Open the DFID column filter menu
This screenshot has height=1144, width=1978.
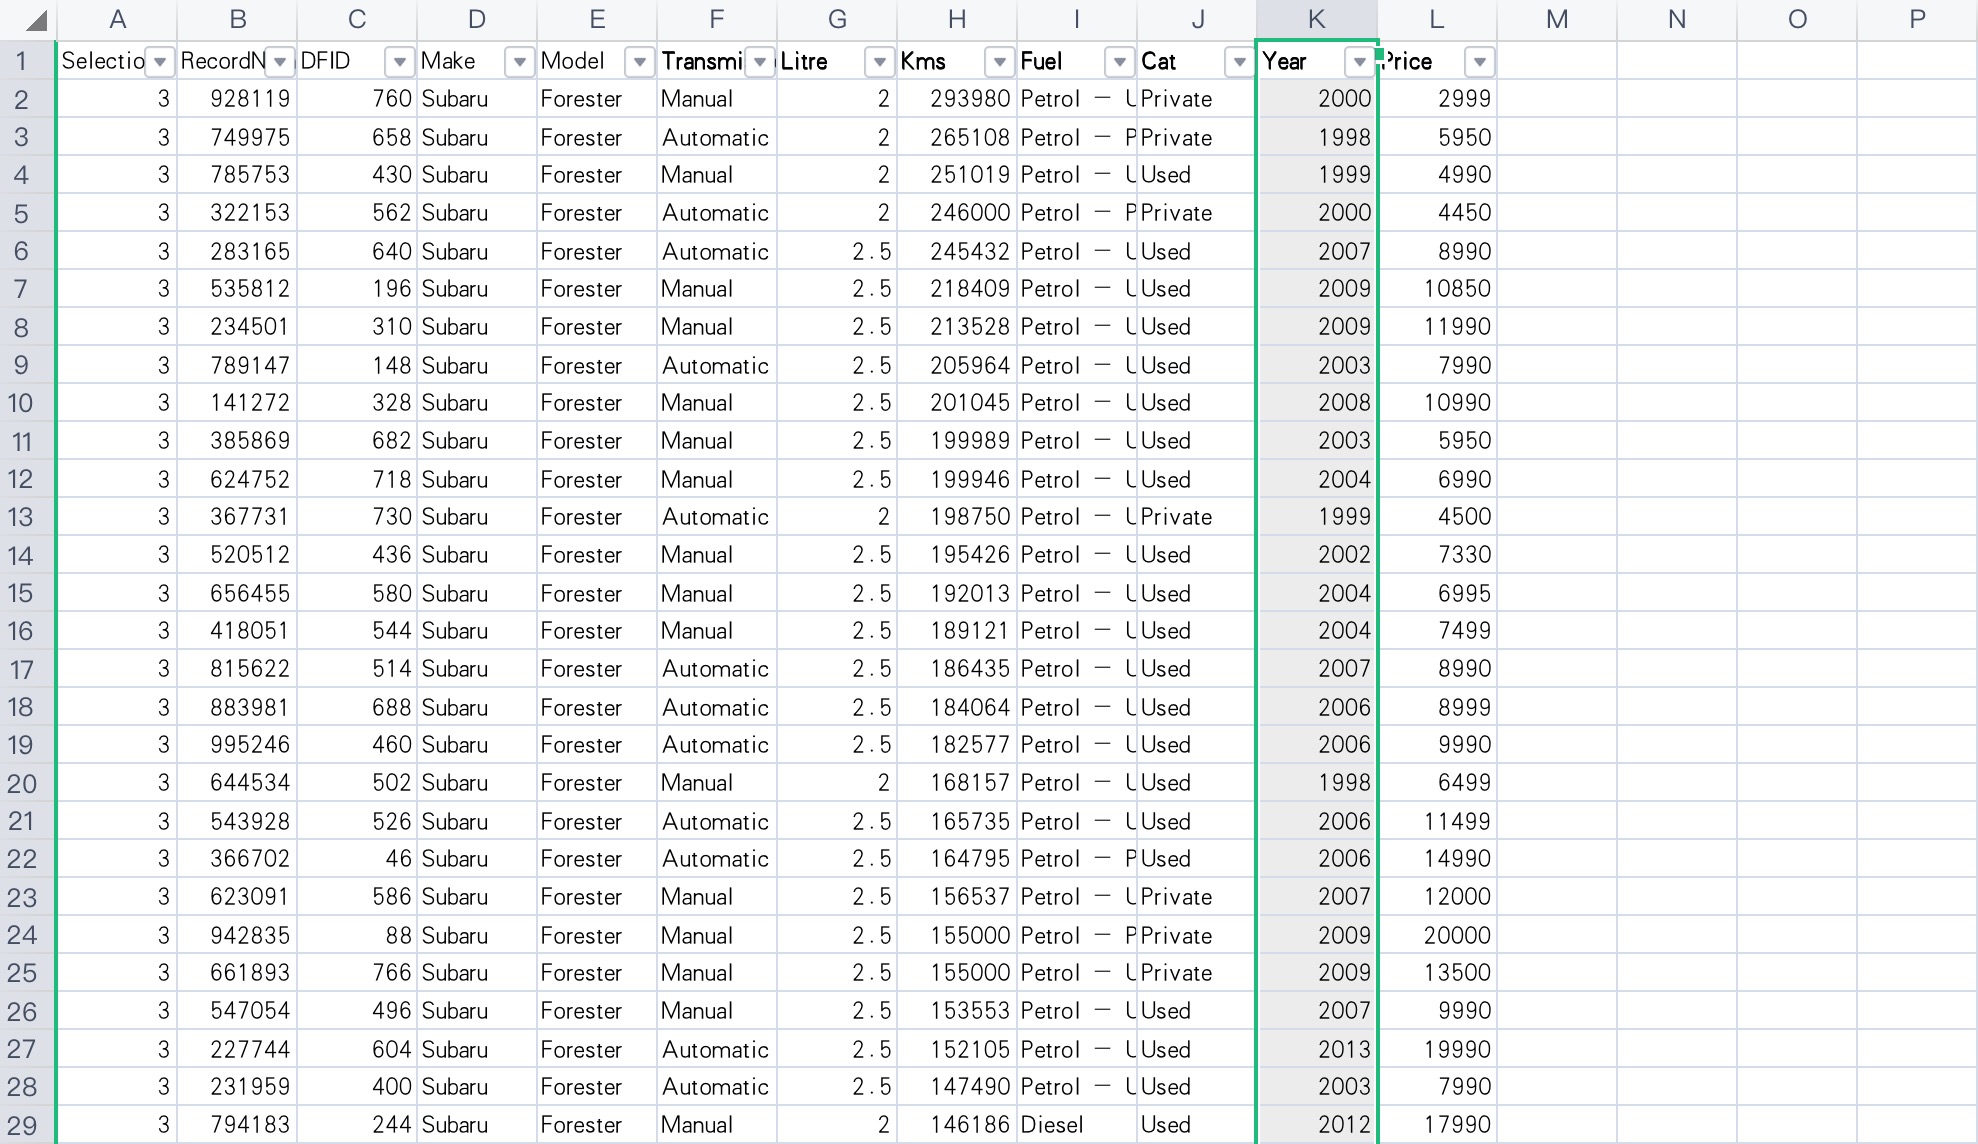(400, 61)
